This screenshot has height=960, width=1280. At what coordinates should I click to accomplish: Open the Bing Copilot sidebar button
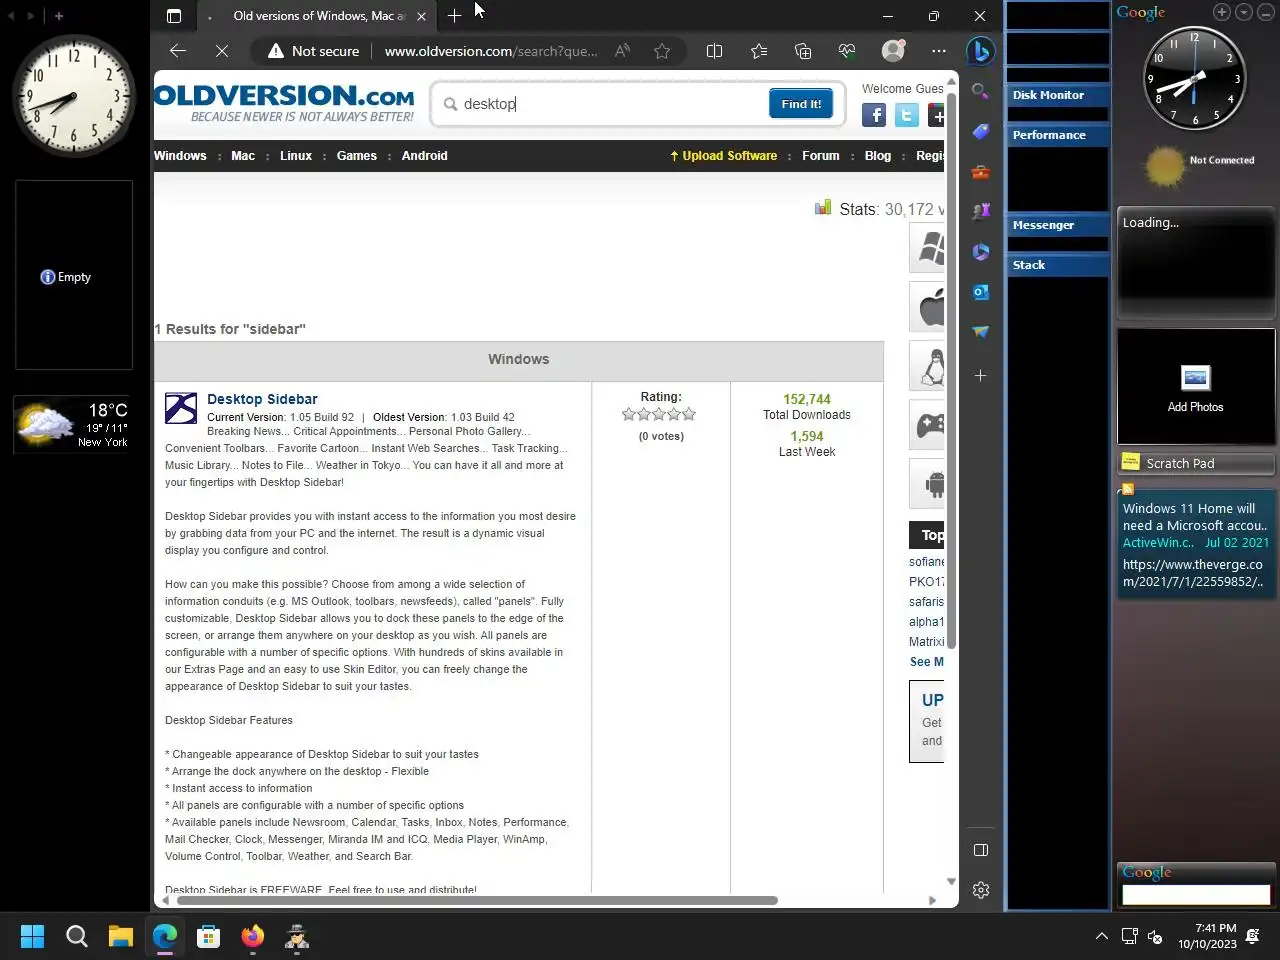point(981,51)
